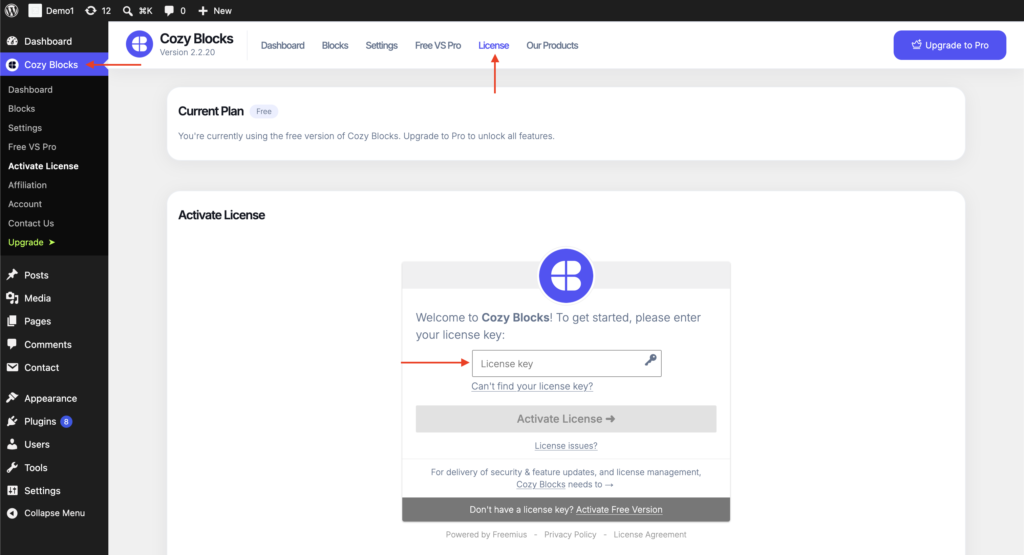Click the Activate License button
The width and height of the screenshot is (1024, 555).
click(x=566, y=419)
